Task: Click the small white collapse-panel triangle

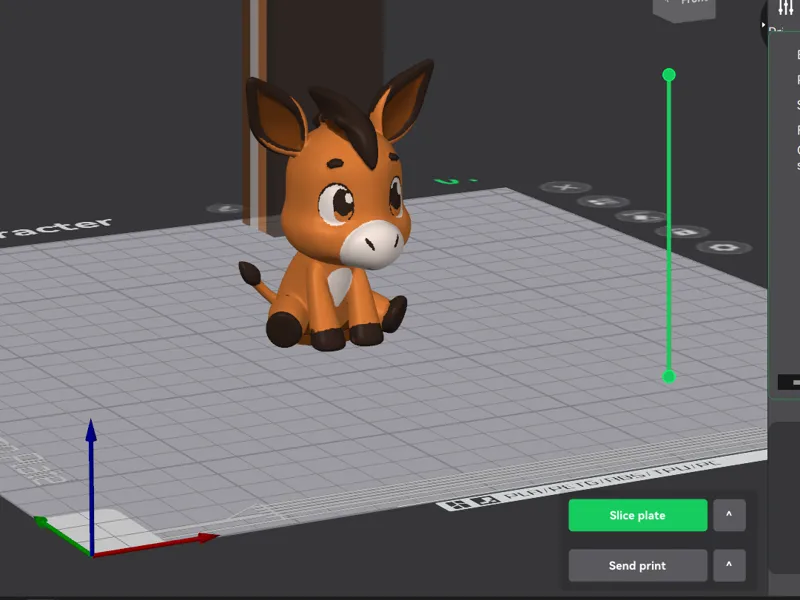Action: pyautogui.click(x=763, y=24)
